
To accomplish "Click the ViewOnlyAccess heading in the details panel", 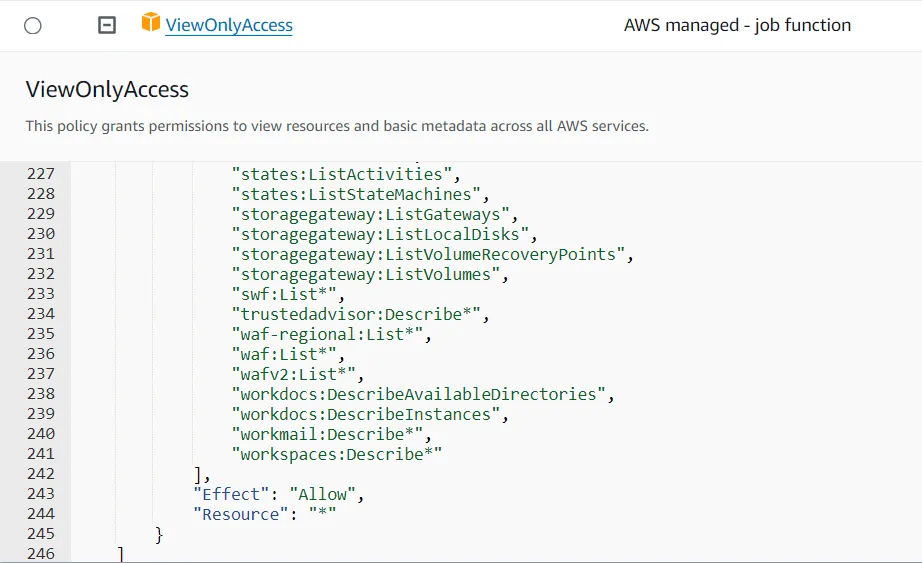I will [x=107, y=90].
